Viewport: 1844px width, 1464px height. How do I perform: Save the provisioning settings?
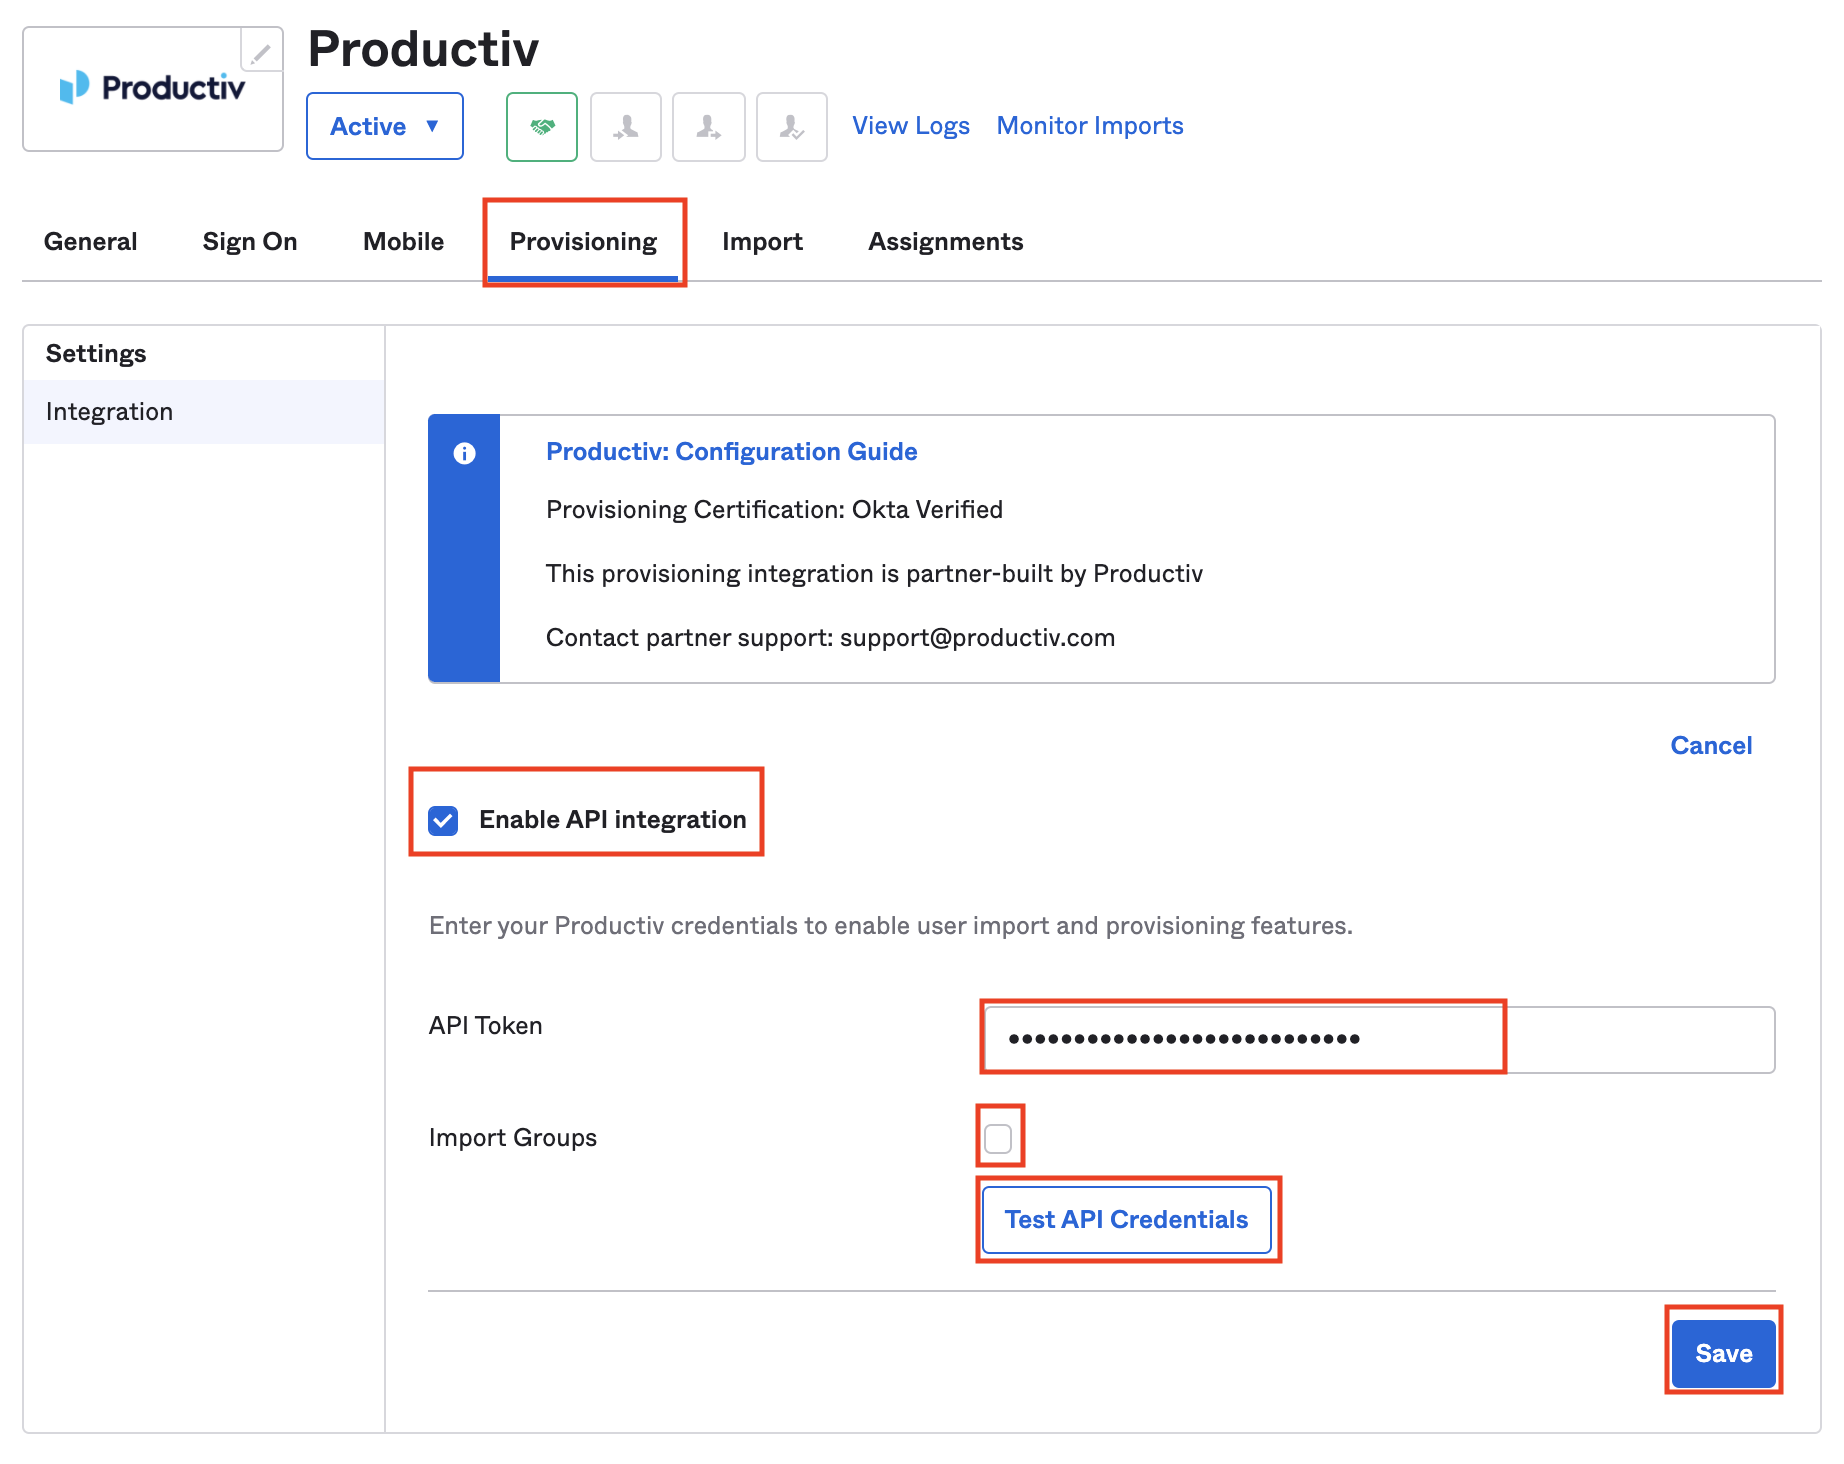pyautogui.click(x=1723, y=1353)
